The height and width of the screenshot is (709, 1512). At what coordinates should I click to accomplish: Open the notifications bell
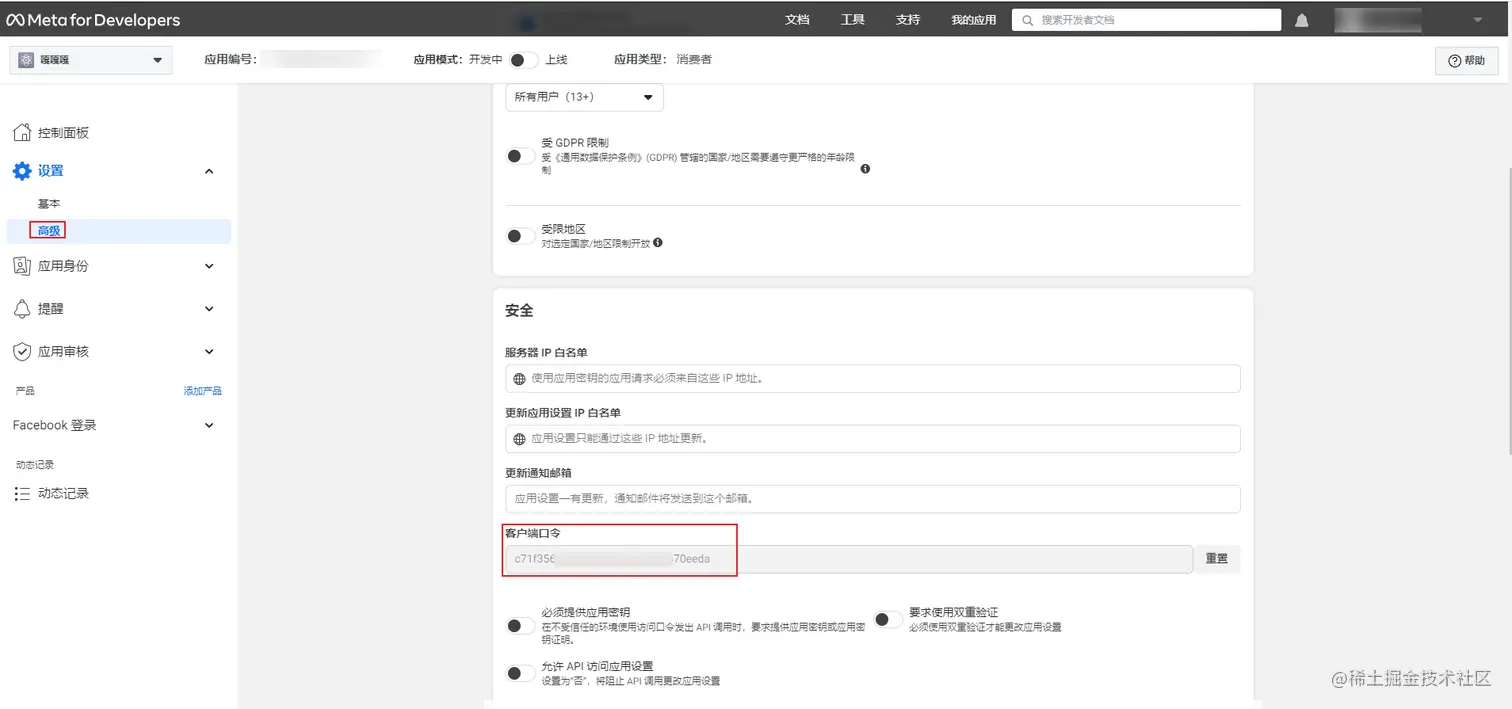(1301, 20)
